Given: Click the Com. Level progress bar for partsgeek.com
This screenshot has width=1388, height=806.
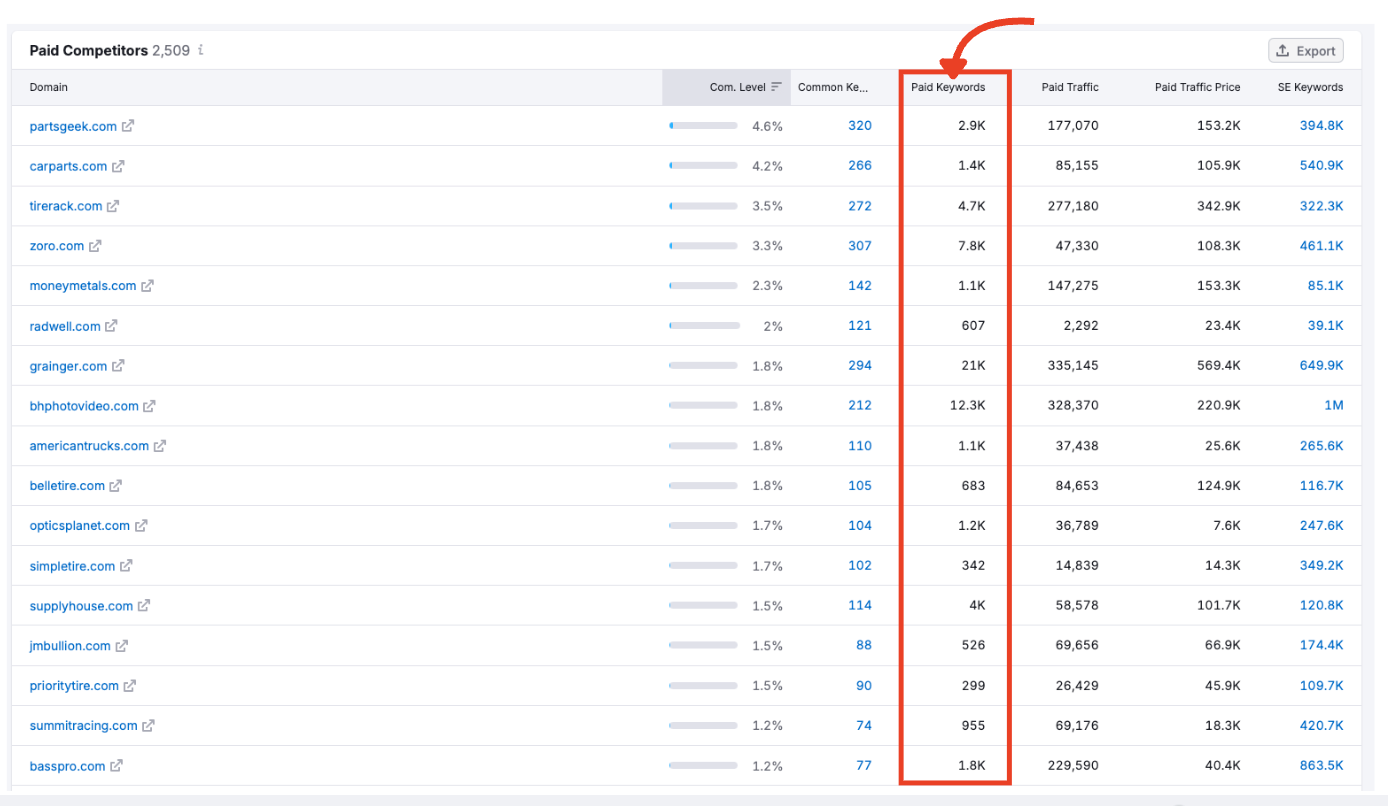Looking at the screenshot, I should click(703, 126).
